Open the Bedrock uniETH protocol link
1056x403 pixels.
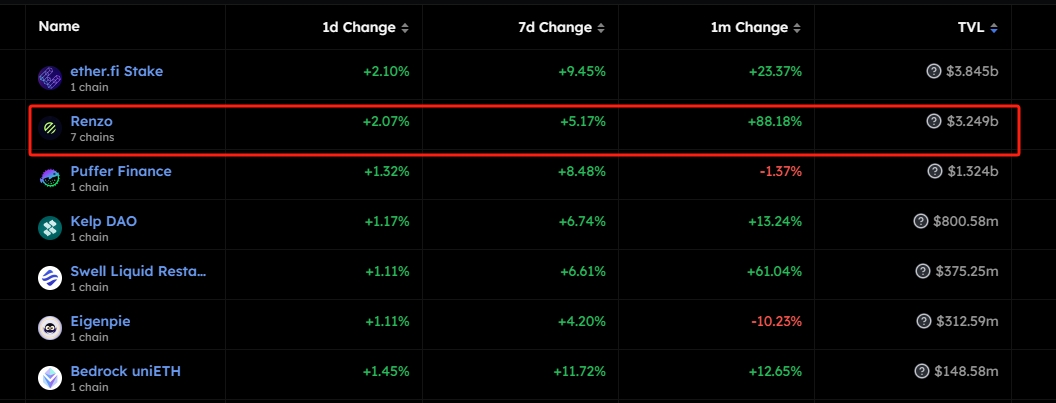125,371
